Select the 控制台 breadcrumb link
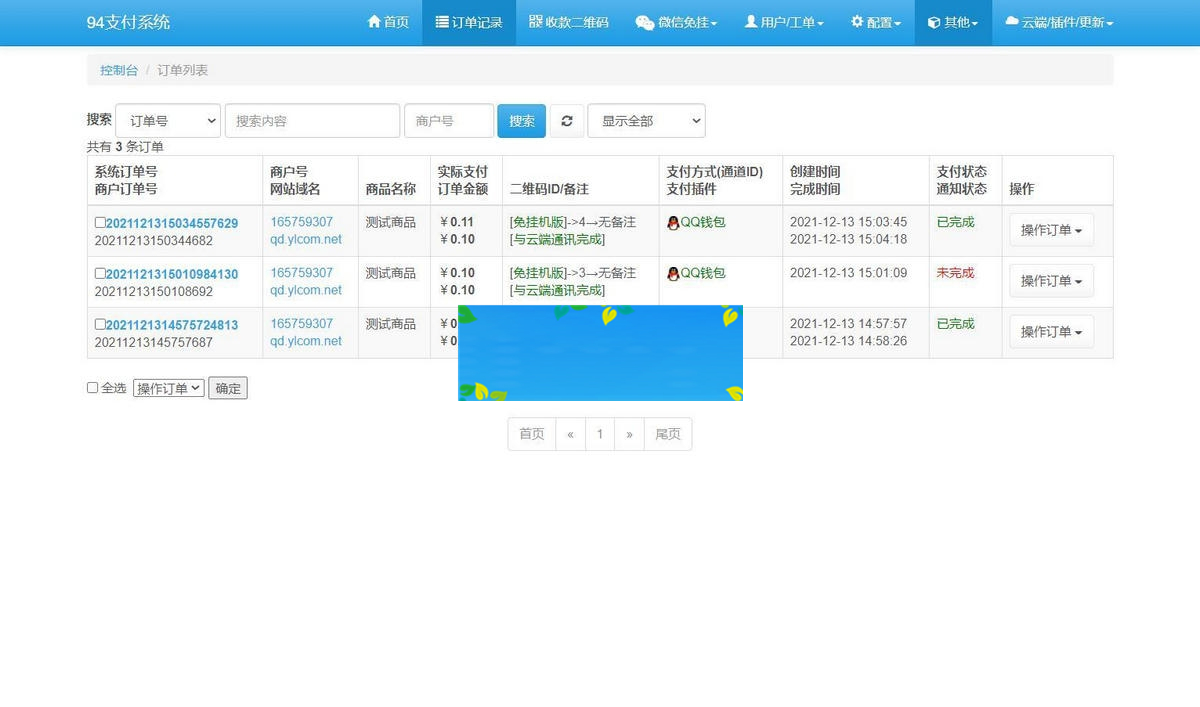1200x707 pixels. coord(118,70)
